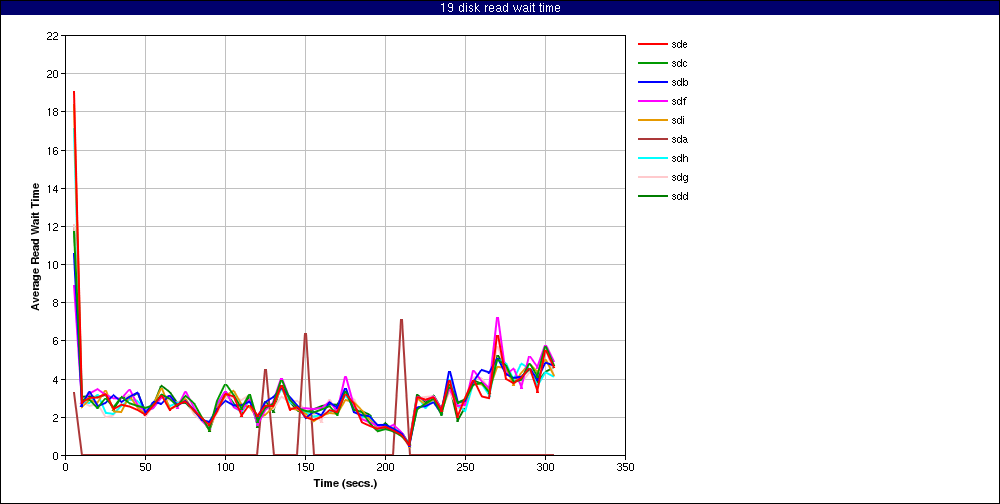Select the sdg legend label

[x=680, y=177]
